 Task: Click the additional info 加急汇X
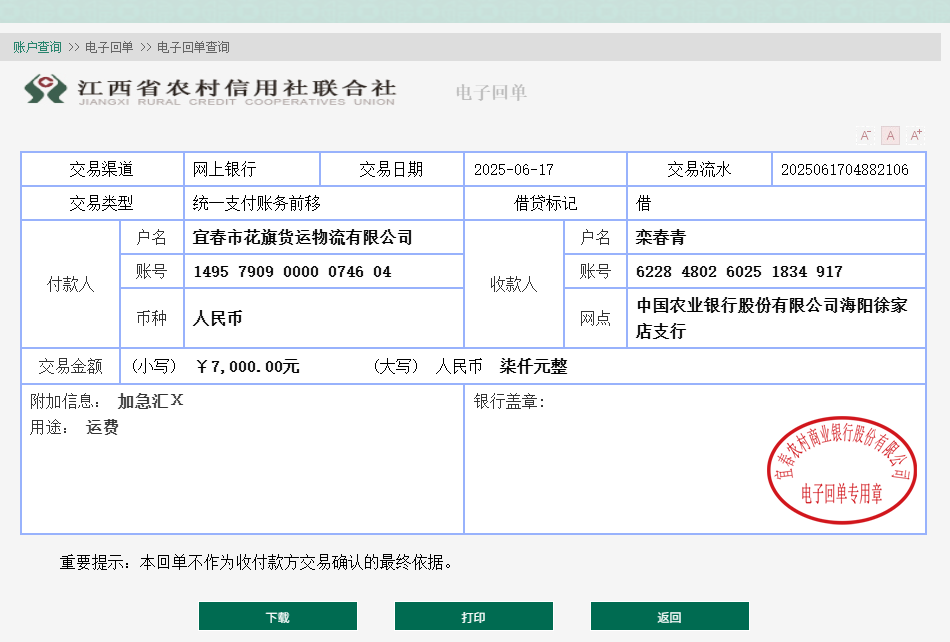[x=150, y=401]
